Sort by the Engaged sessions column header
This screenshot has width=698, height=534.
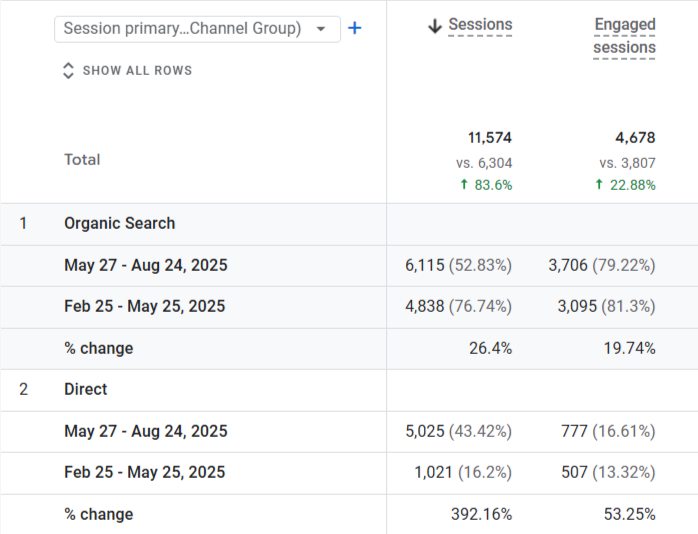(x=624, y=36)
